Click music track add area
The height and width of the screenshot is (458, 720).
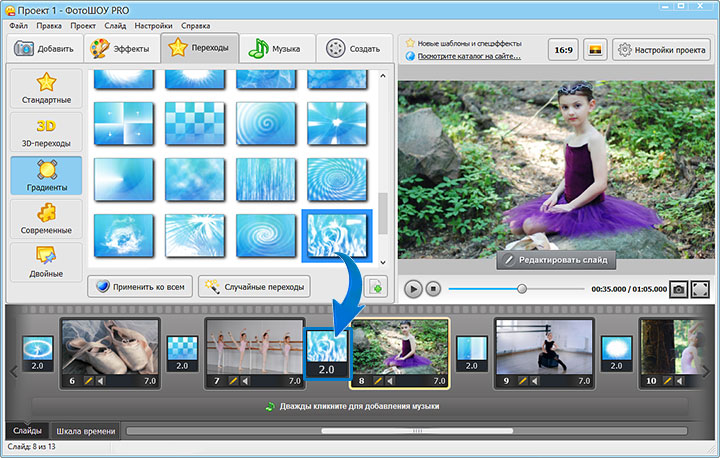click(x=360, y=407)
